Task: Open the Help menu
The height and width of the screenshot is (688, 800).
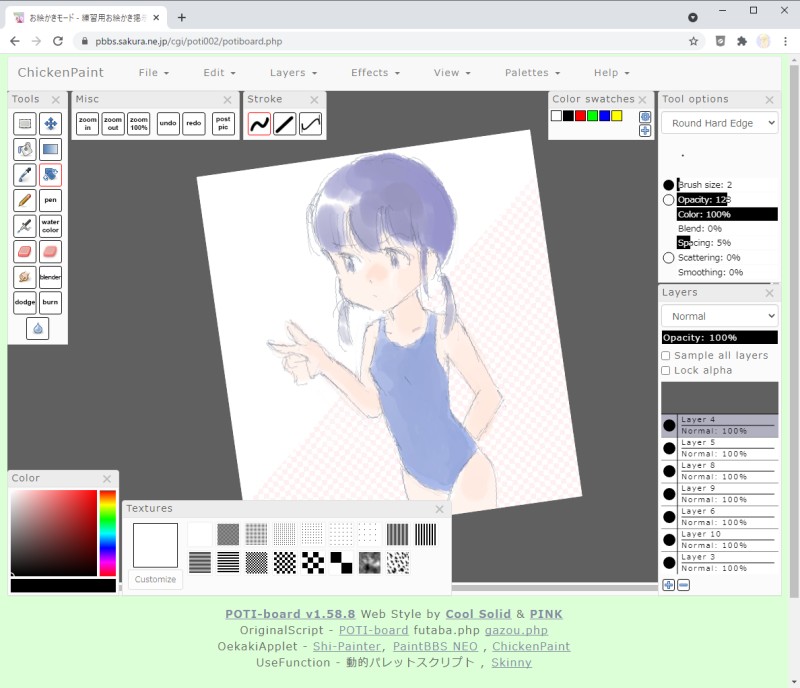Action: [611, 73]
